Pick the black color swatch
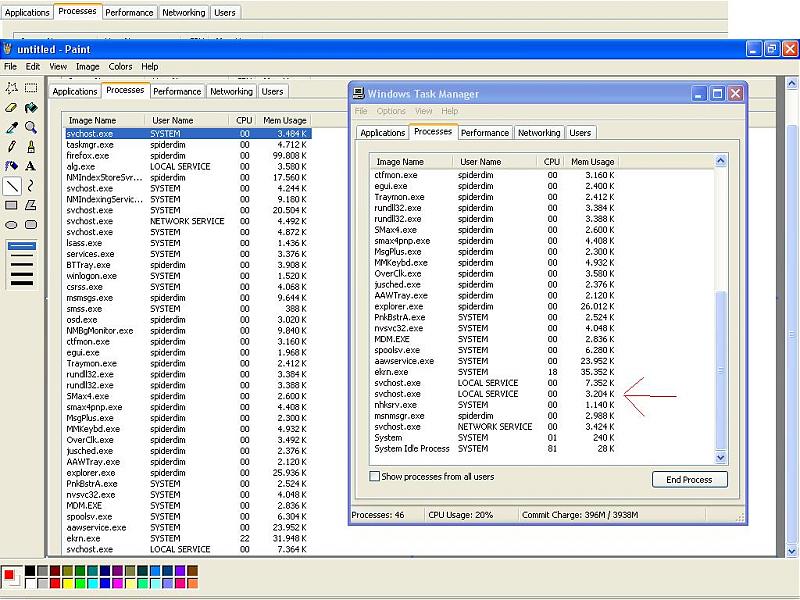 coord(30,571)
